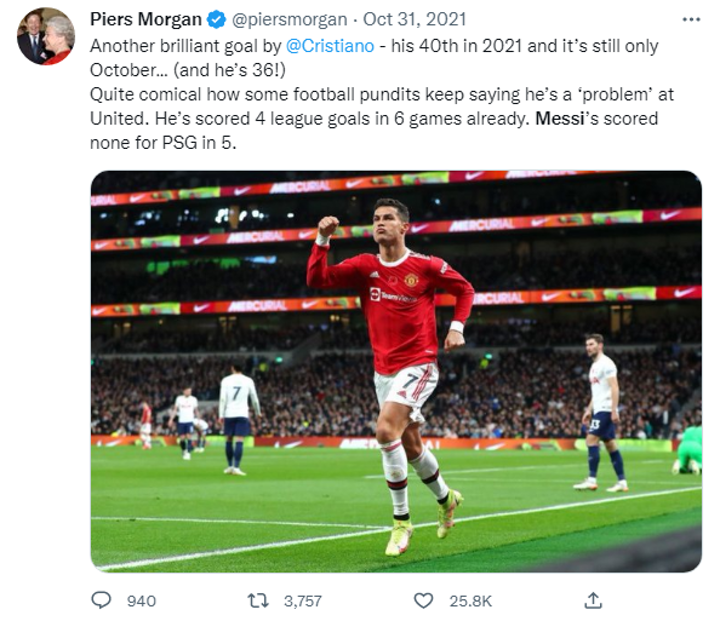Like the tweet with the heart icon
The width and height of the screenshot is (720, 621).
[423, 600]
